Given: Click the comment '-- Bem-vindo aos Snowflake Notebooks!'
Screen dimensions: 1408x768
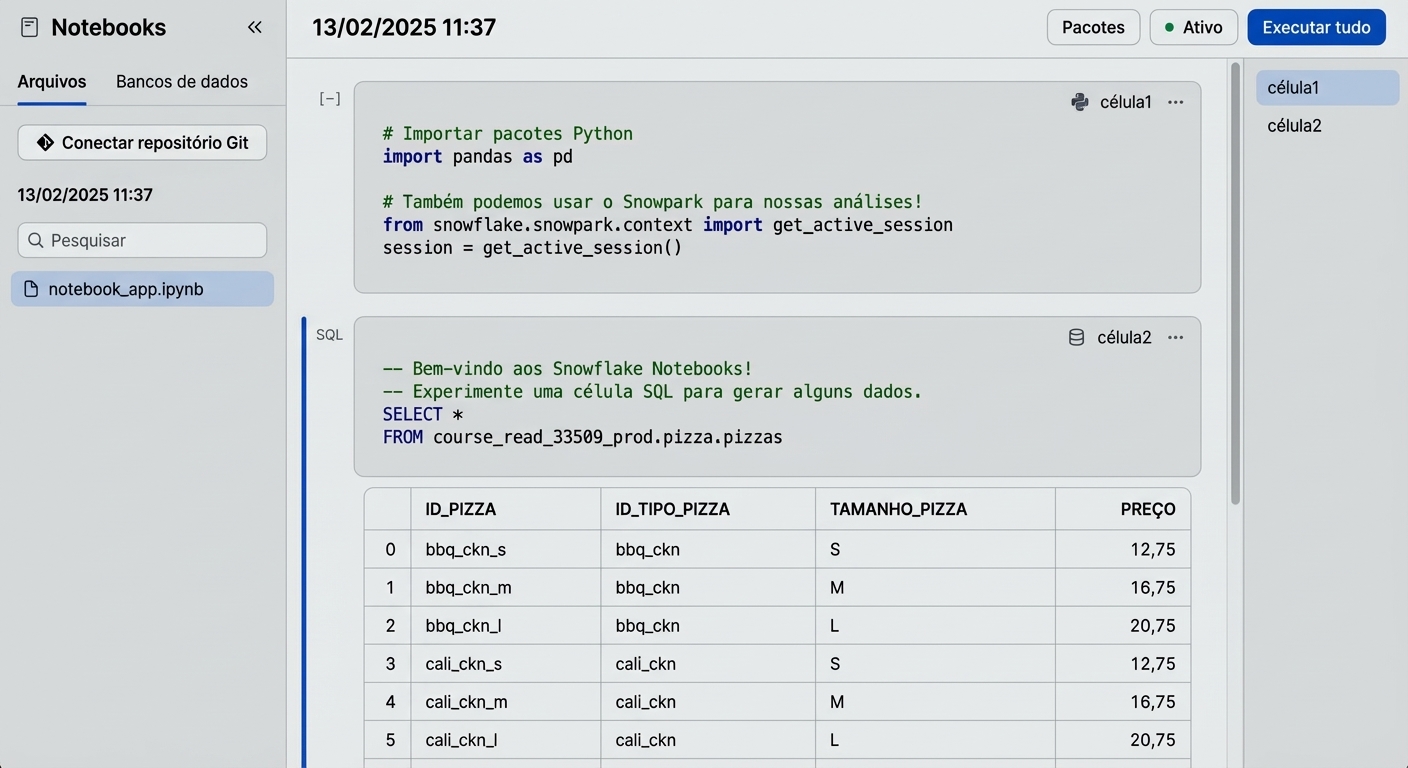Looking at the screenshot, I should (568, 369).
